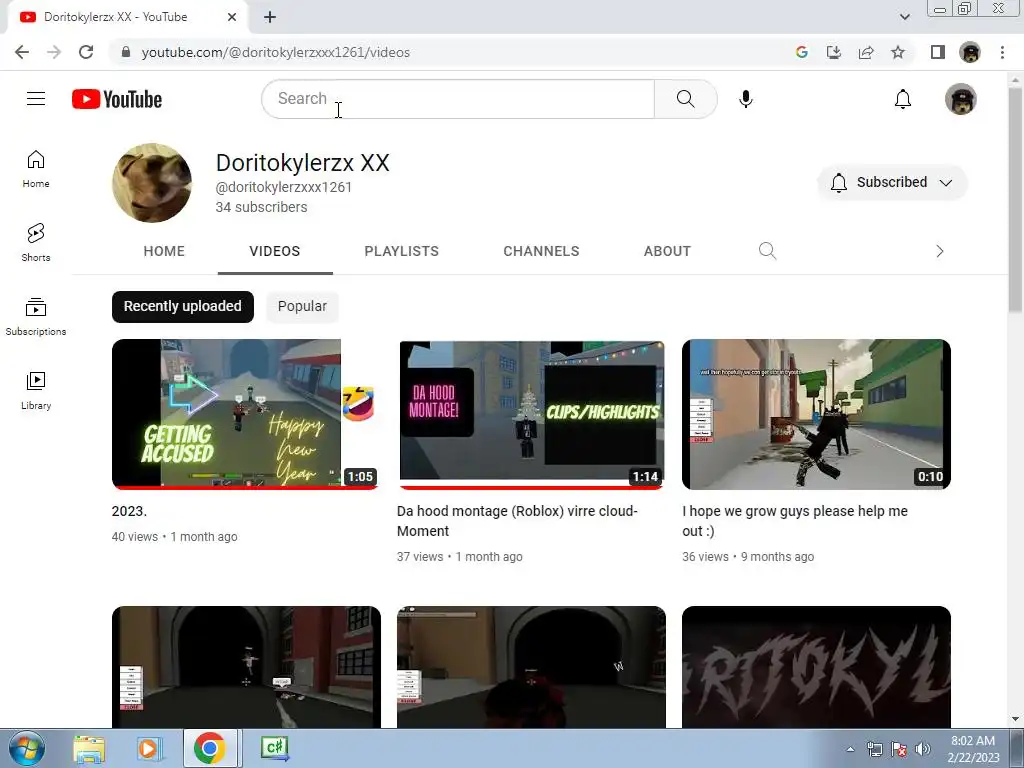Click the volume speaker tray icon
The height and width of the screenshot is (768, 1024).
pos(923,749)
